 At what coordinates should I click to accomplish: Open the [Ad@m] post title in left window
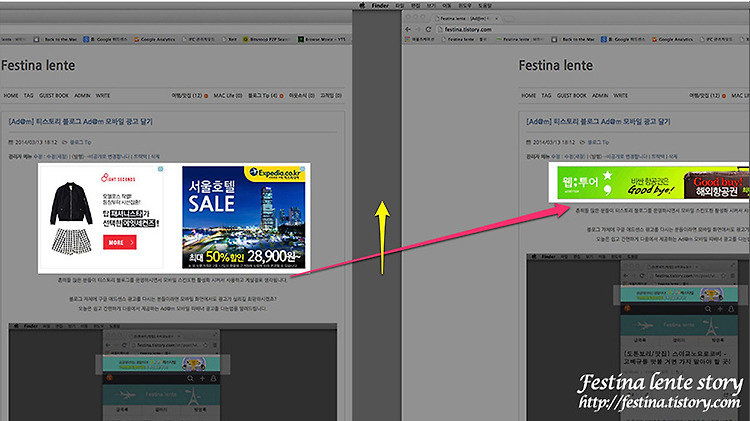(x=80, y=122)
